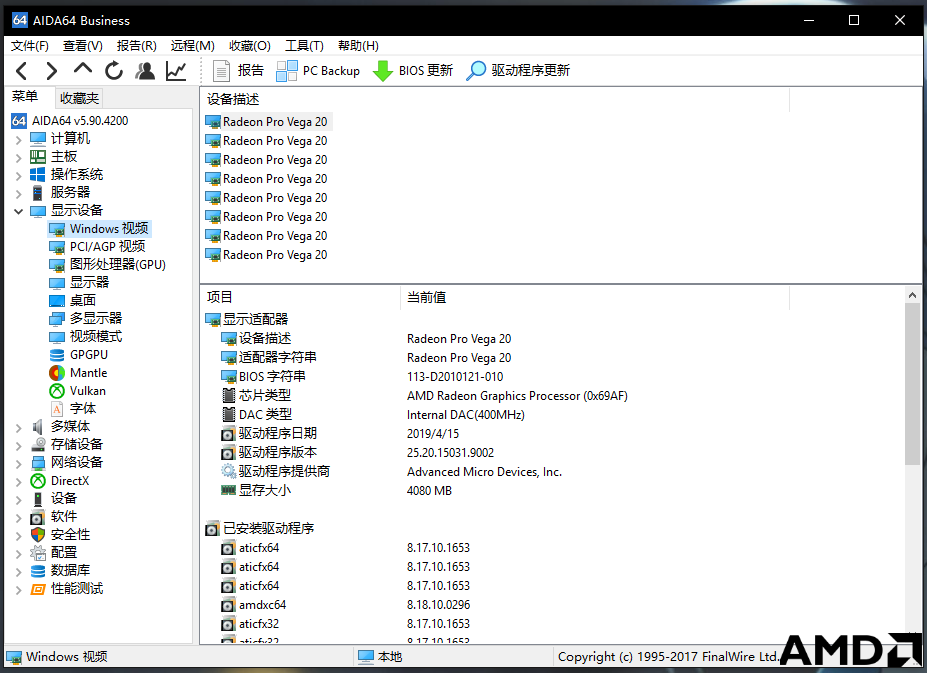
Task: Open the line graph toolbar icon
Action: pos(176,71)
